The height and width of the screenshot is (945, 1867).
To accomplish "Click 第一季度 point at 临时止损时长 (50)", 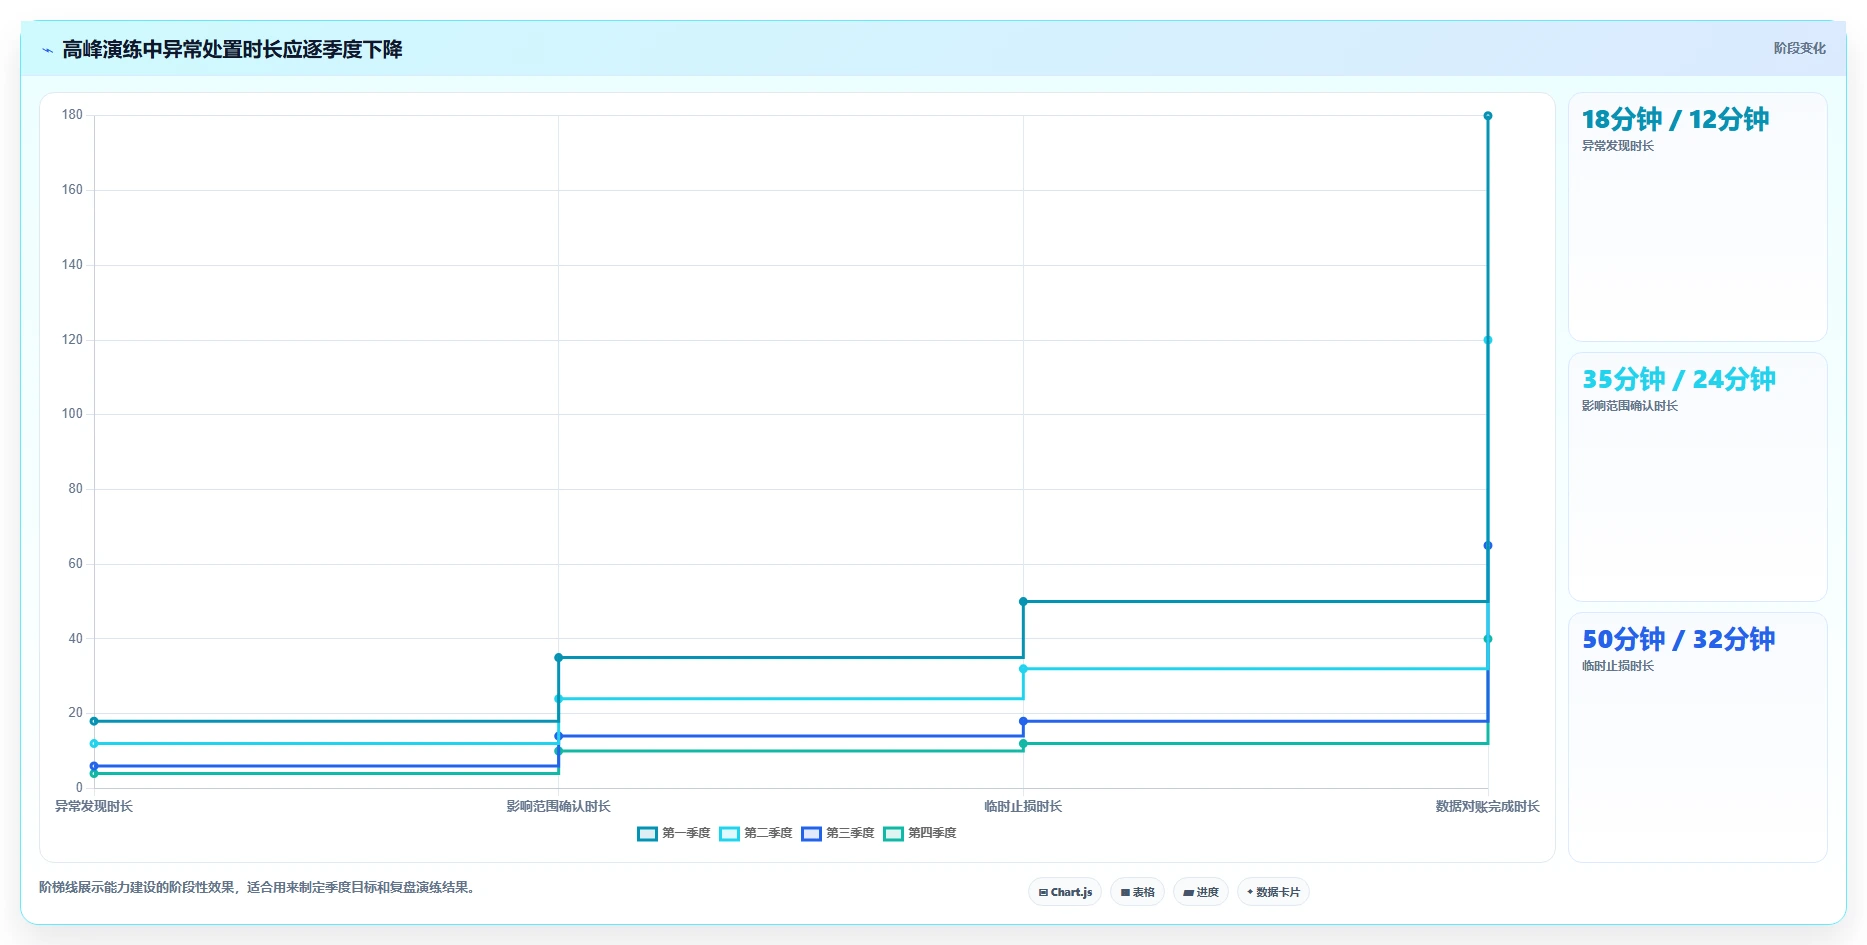I will (1023, 602).
